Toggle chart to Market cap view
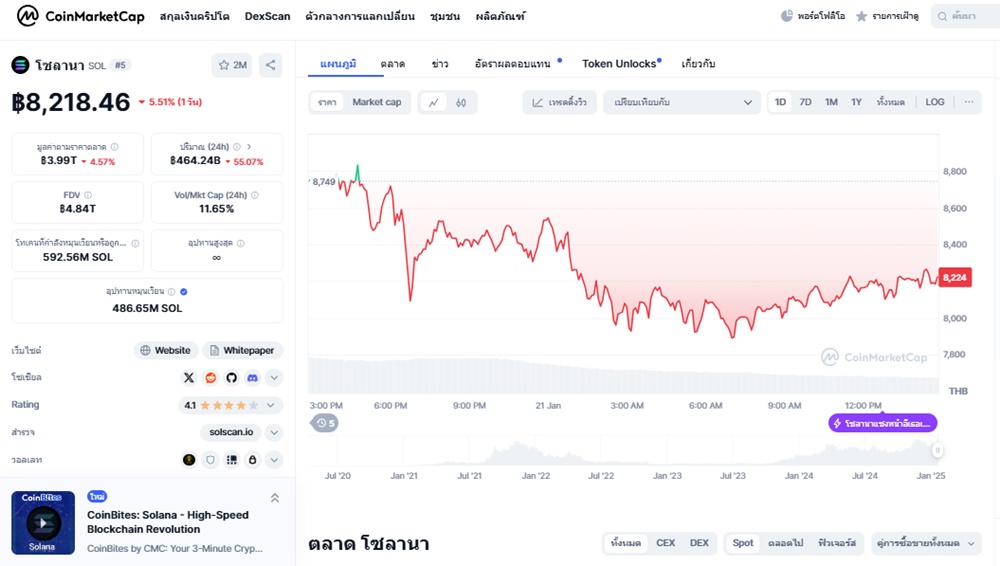This screenshot has height=566, width=1000. [377, 102]
